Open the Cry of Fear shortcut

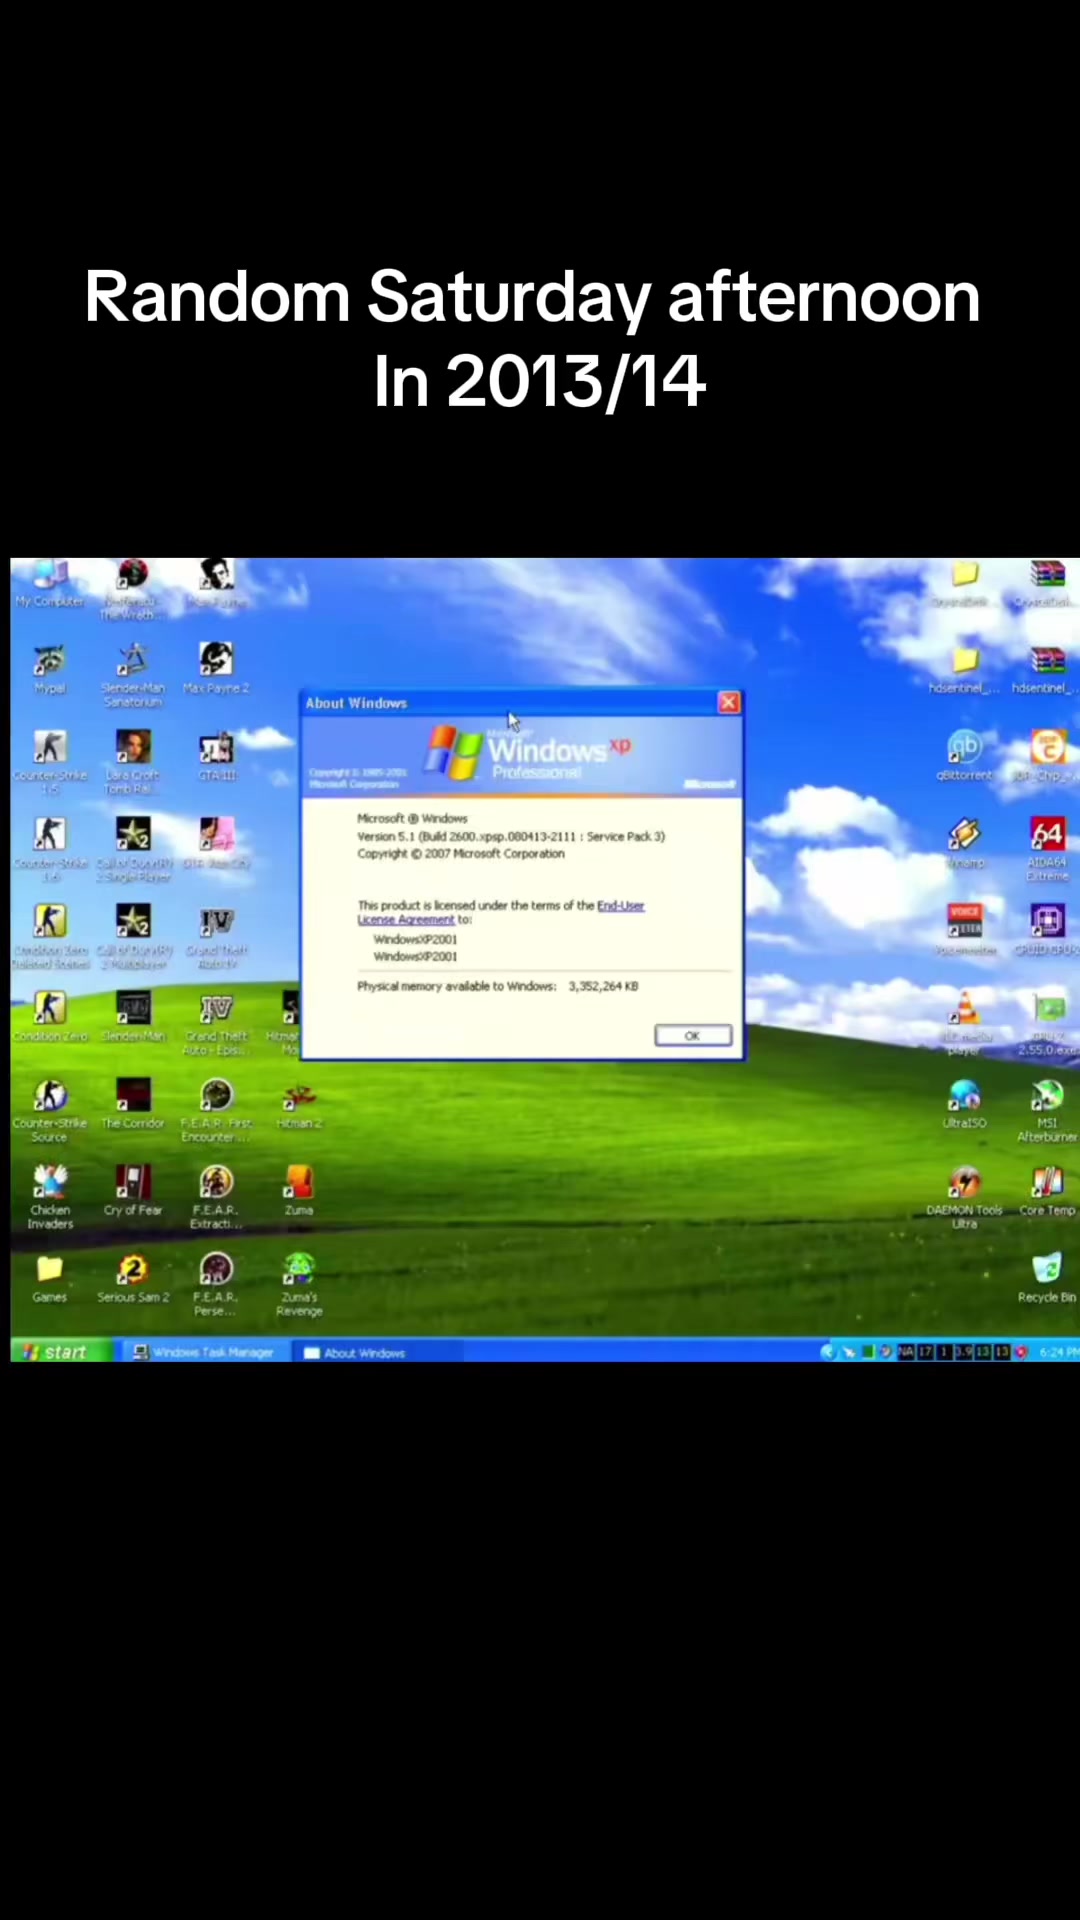(133, 1190)
